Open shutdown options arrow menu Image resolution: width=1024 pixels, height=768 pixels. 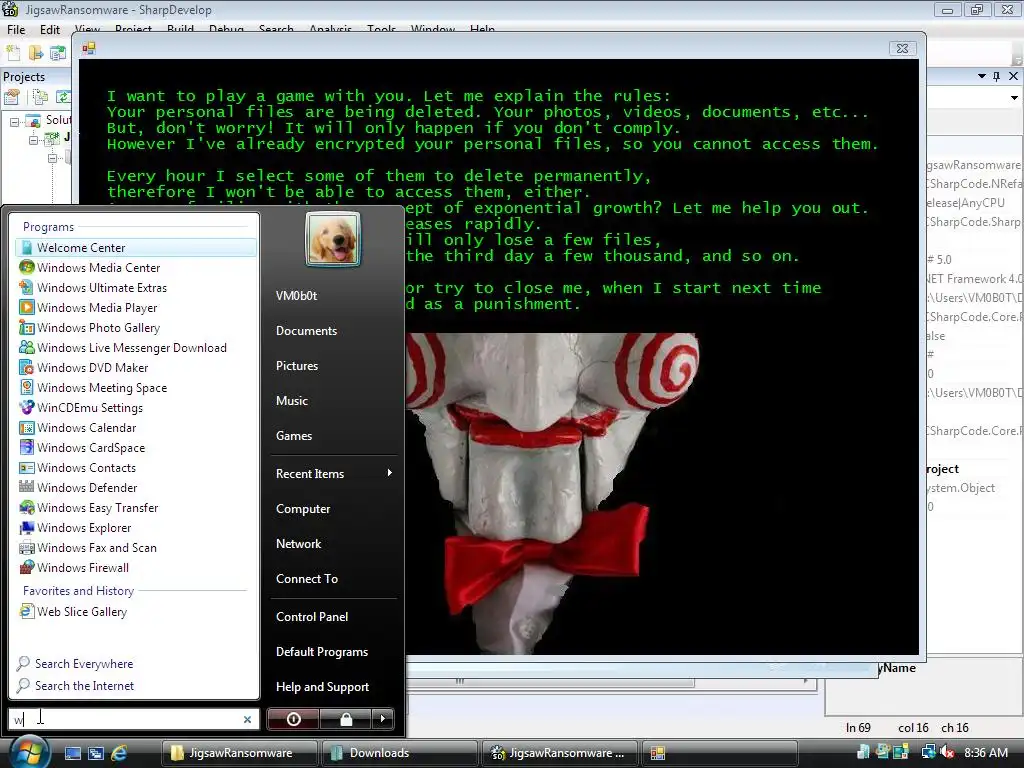(383, 719)
